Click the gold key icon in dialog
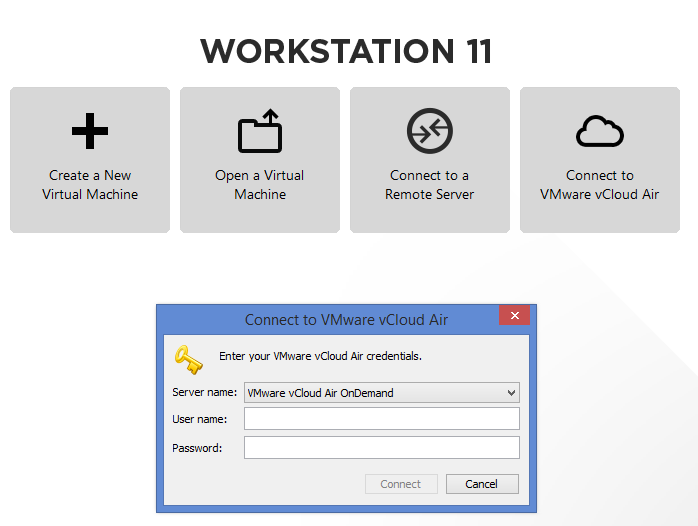 (188, 360)
